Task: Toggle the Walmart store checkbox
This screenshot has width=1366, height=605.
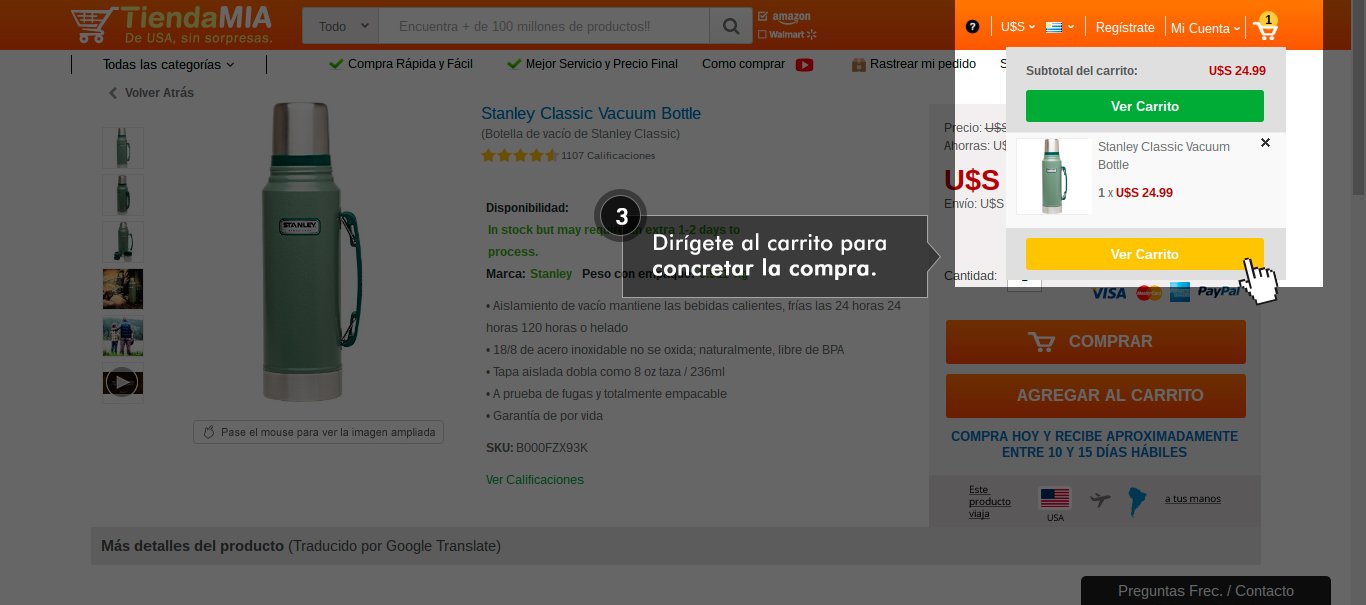Action: [x=763, y=34]
